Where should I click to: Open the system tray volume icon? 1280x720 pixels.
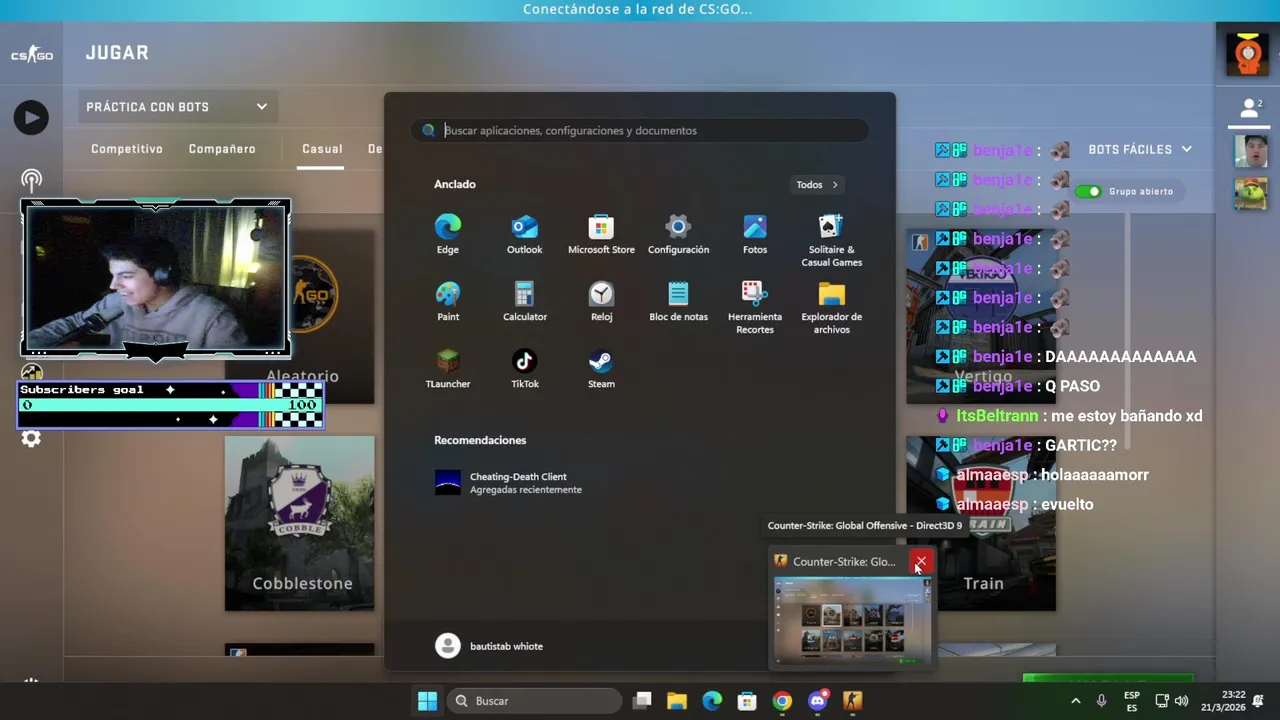tap(1181, 701)
